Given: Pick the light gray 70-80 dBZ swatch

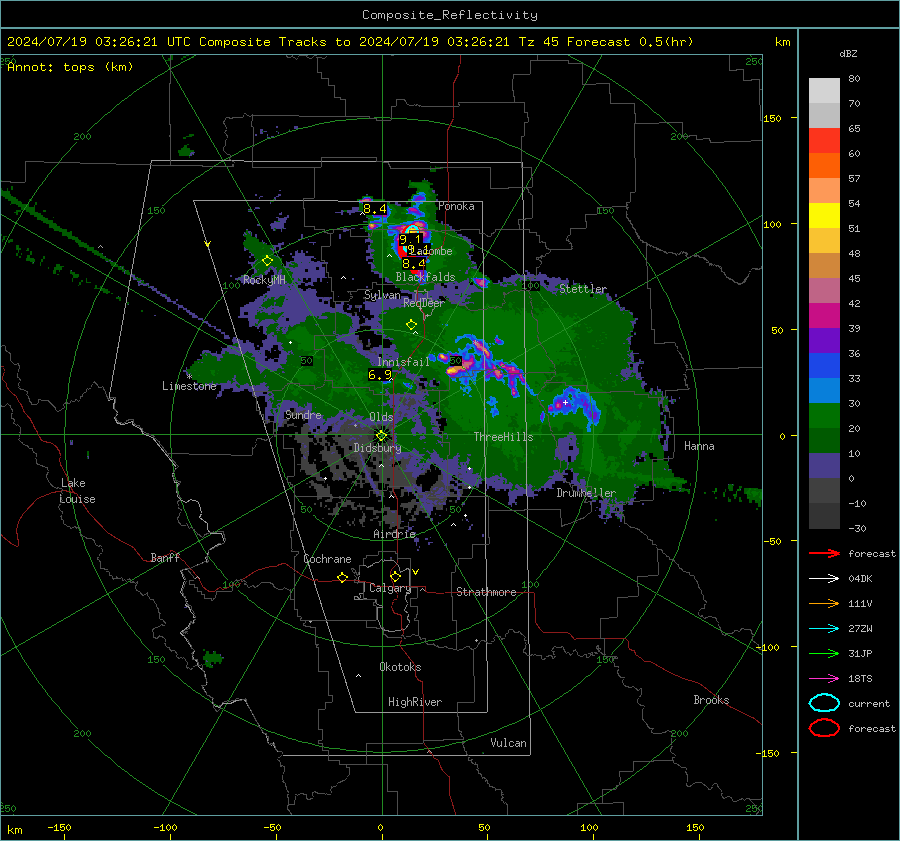Looking at the screenshot, I should [x=824, y=91].
